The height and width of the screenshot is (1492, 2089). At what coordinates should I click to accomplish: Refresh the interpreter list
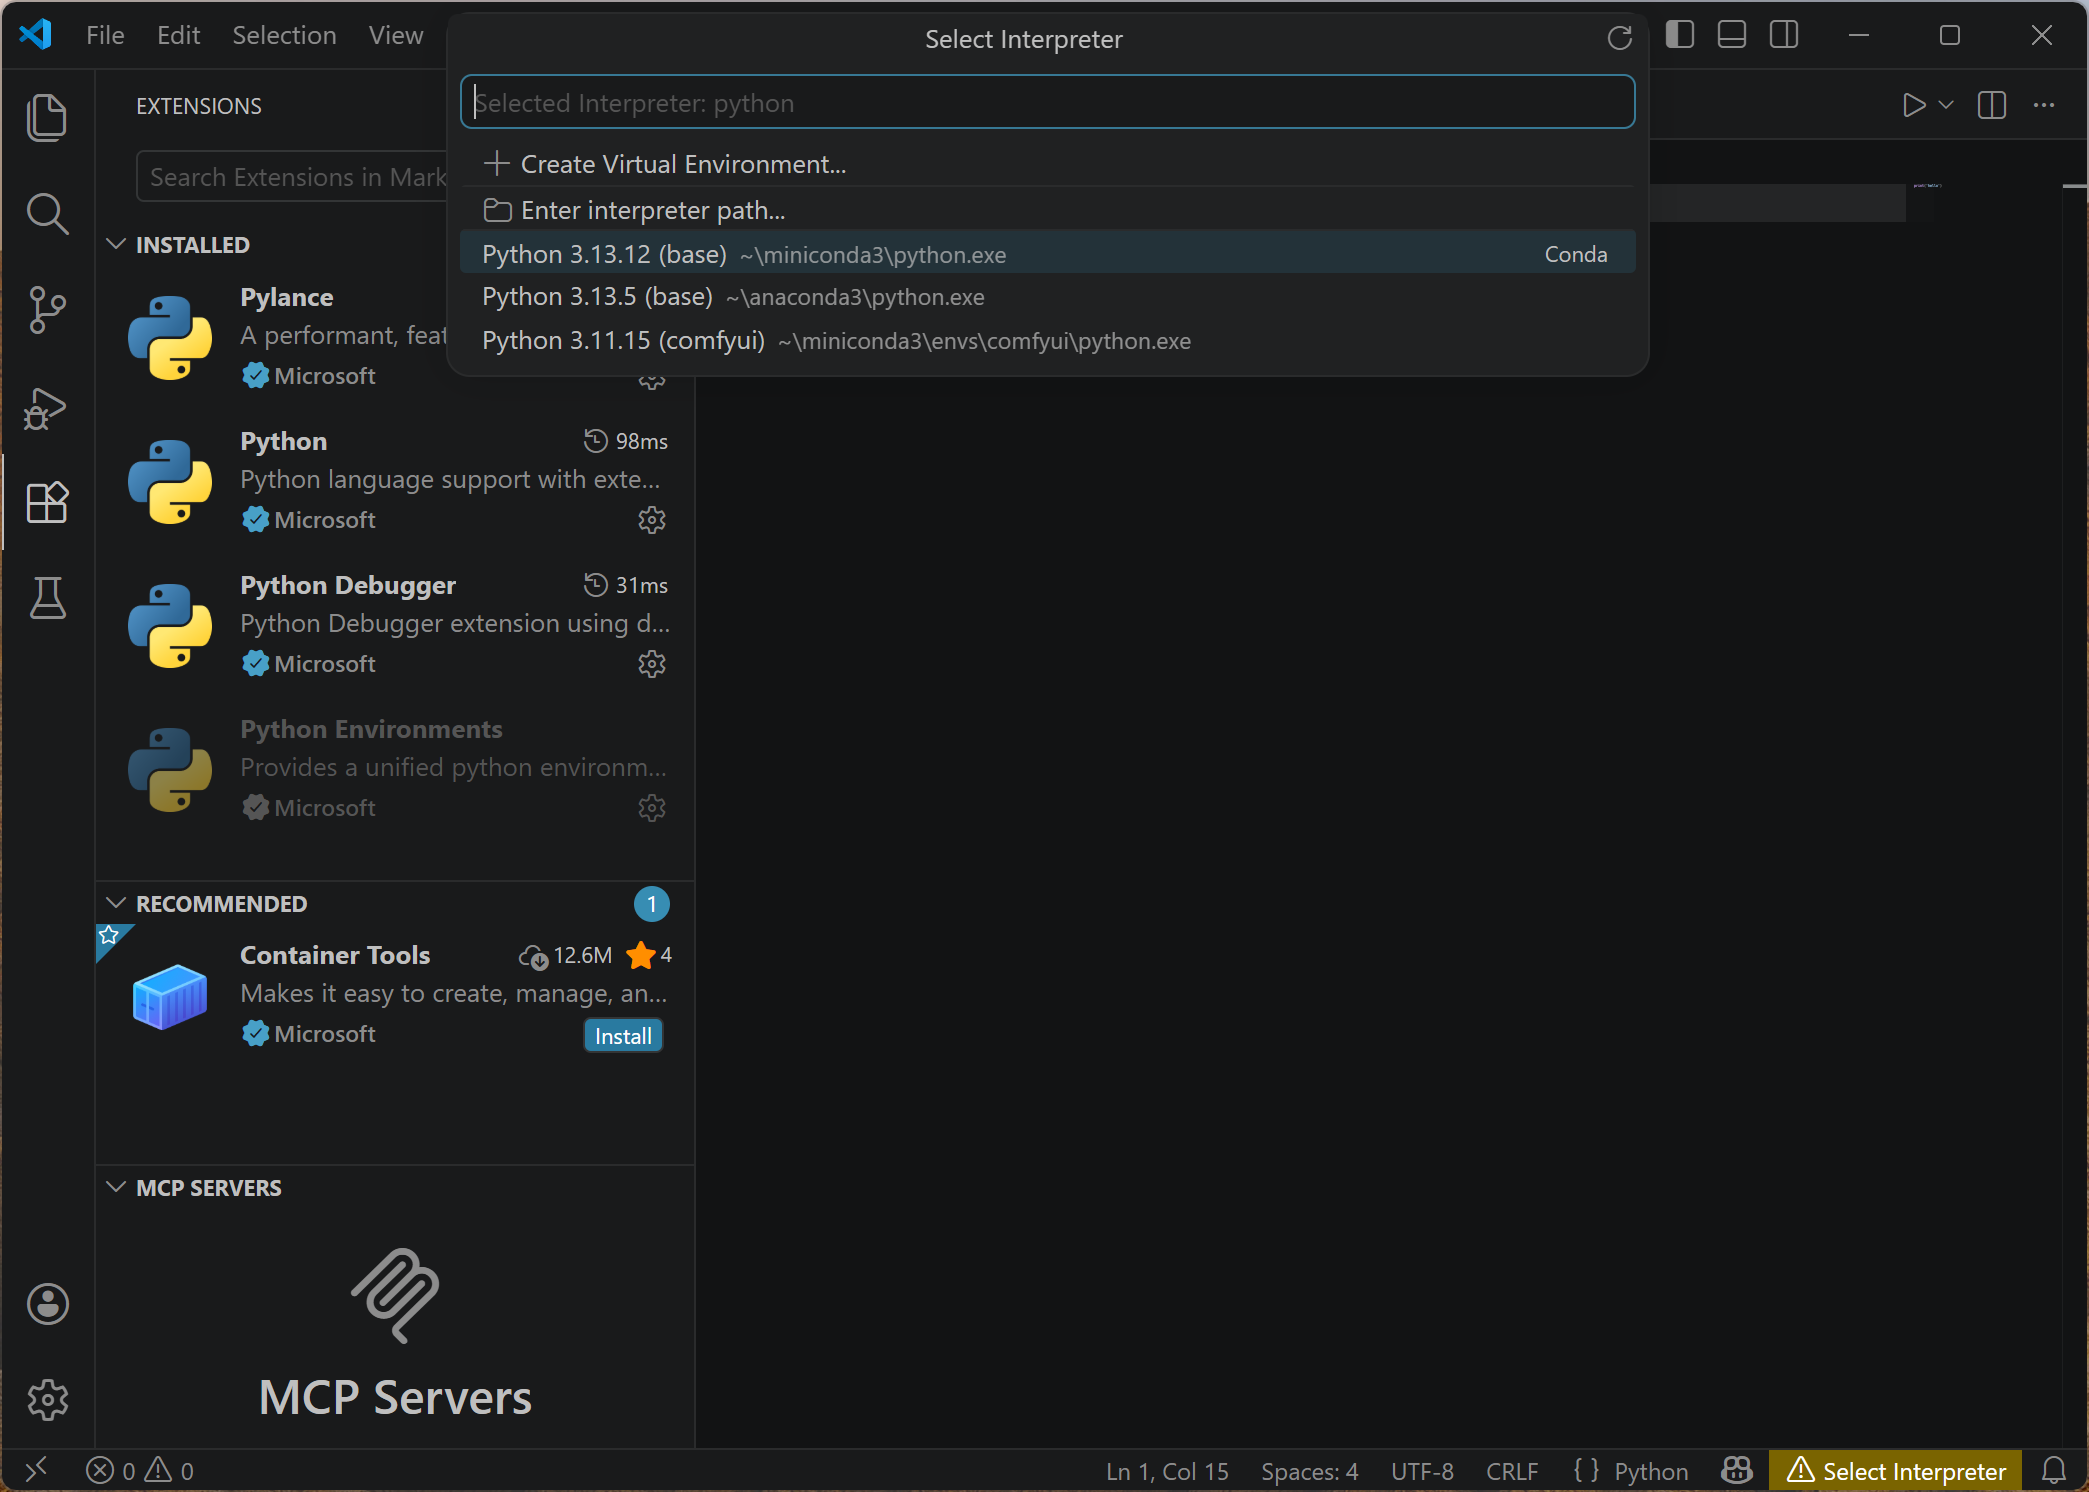pos(1619,39)
